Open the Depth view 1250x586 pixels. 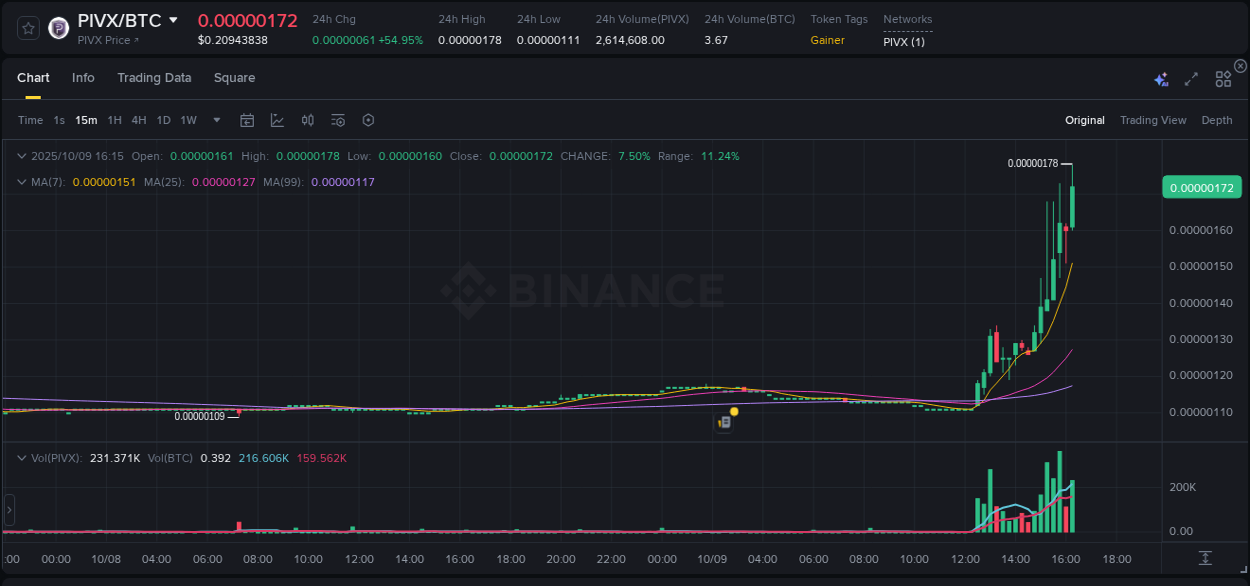point(1217,120)
